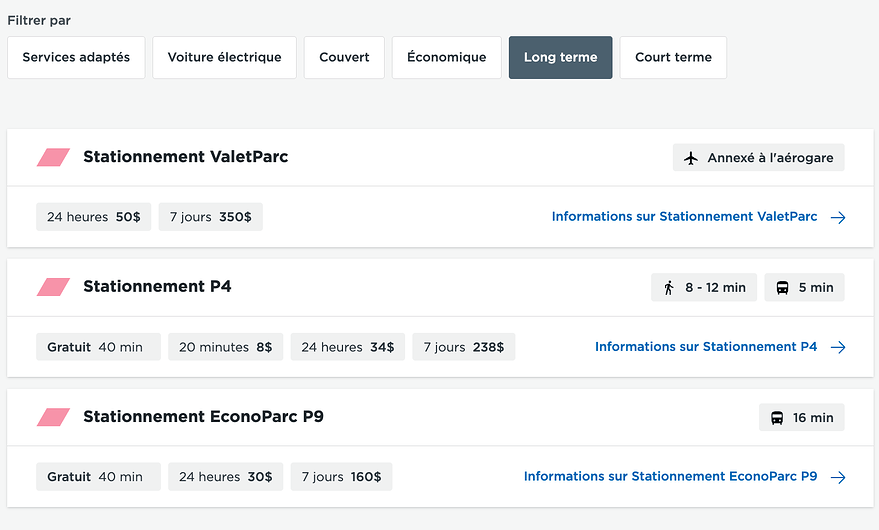Click the 7 jours 350$ price tag
This screenshot has width=879, height=530.
tap(211, 217)
